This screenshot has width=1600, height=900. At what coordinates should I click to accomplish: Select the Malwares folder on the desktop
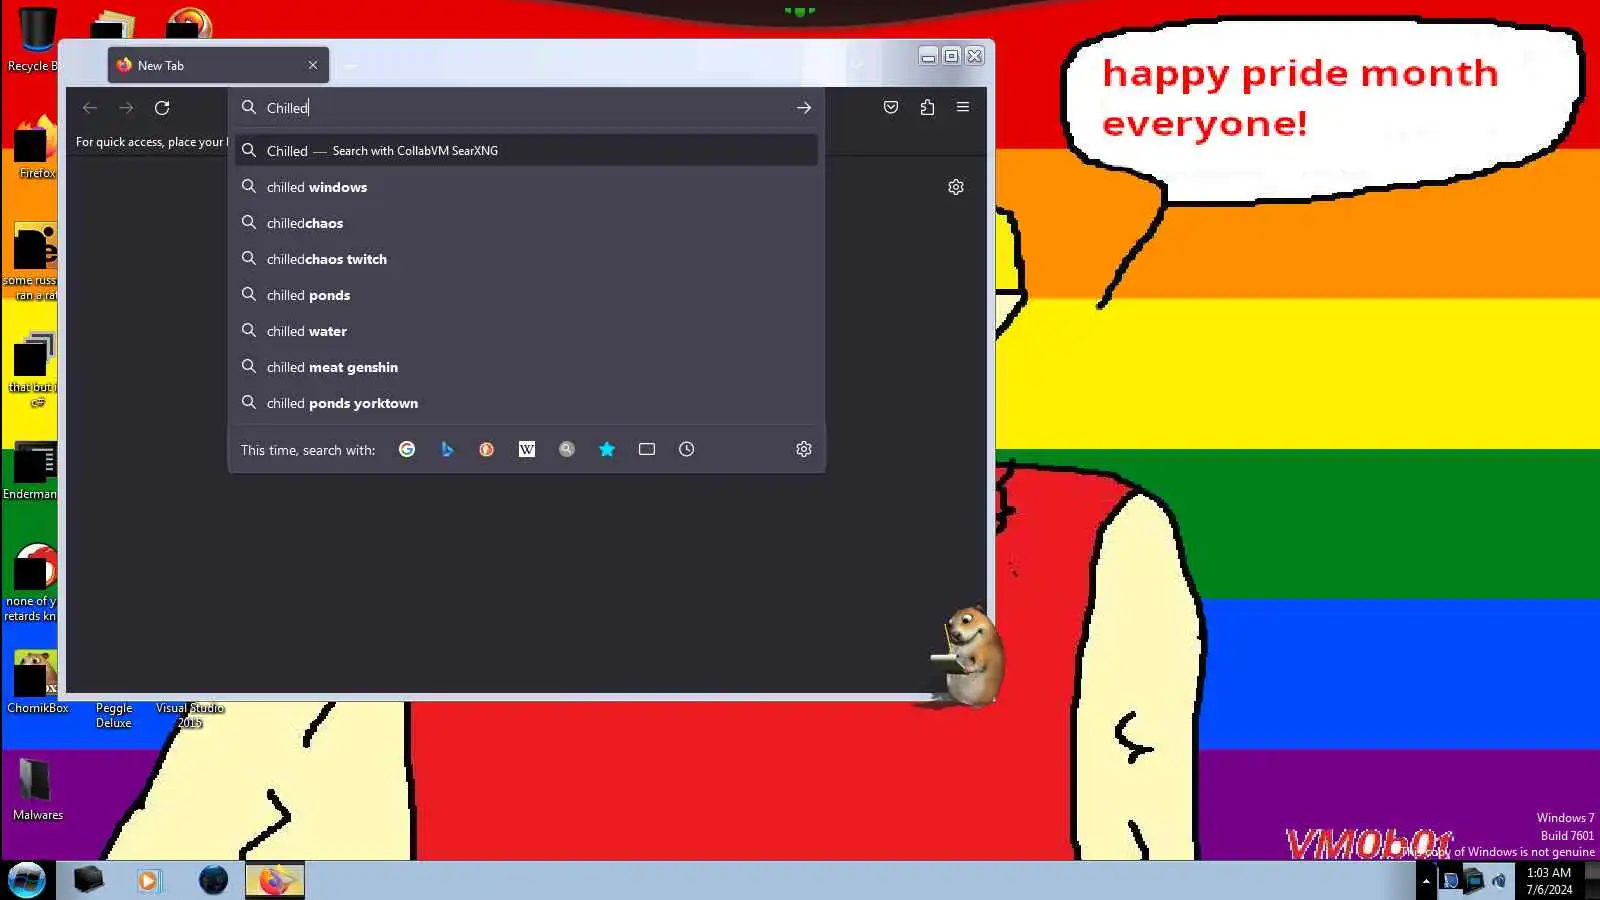[37, 789]
